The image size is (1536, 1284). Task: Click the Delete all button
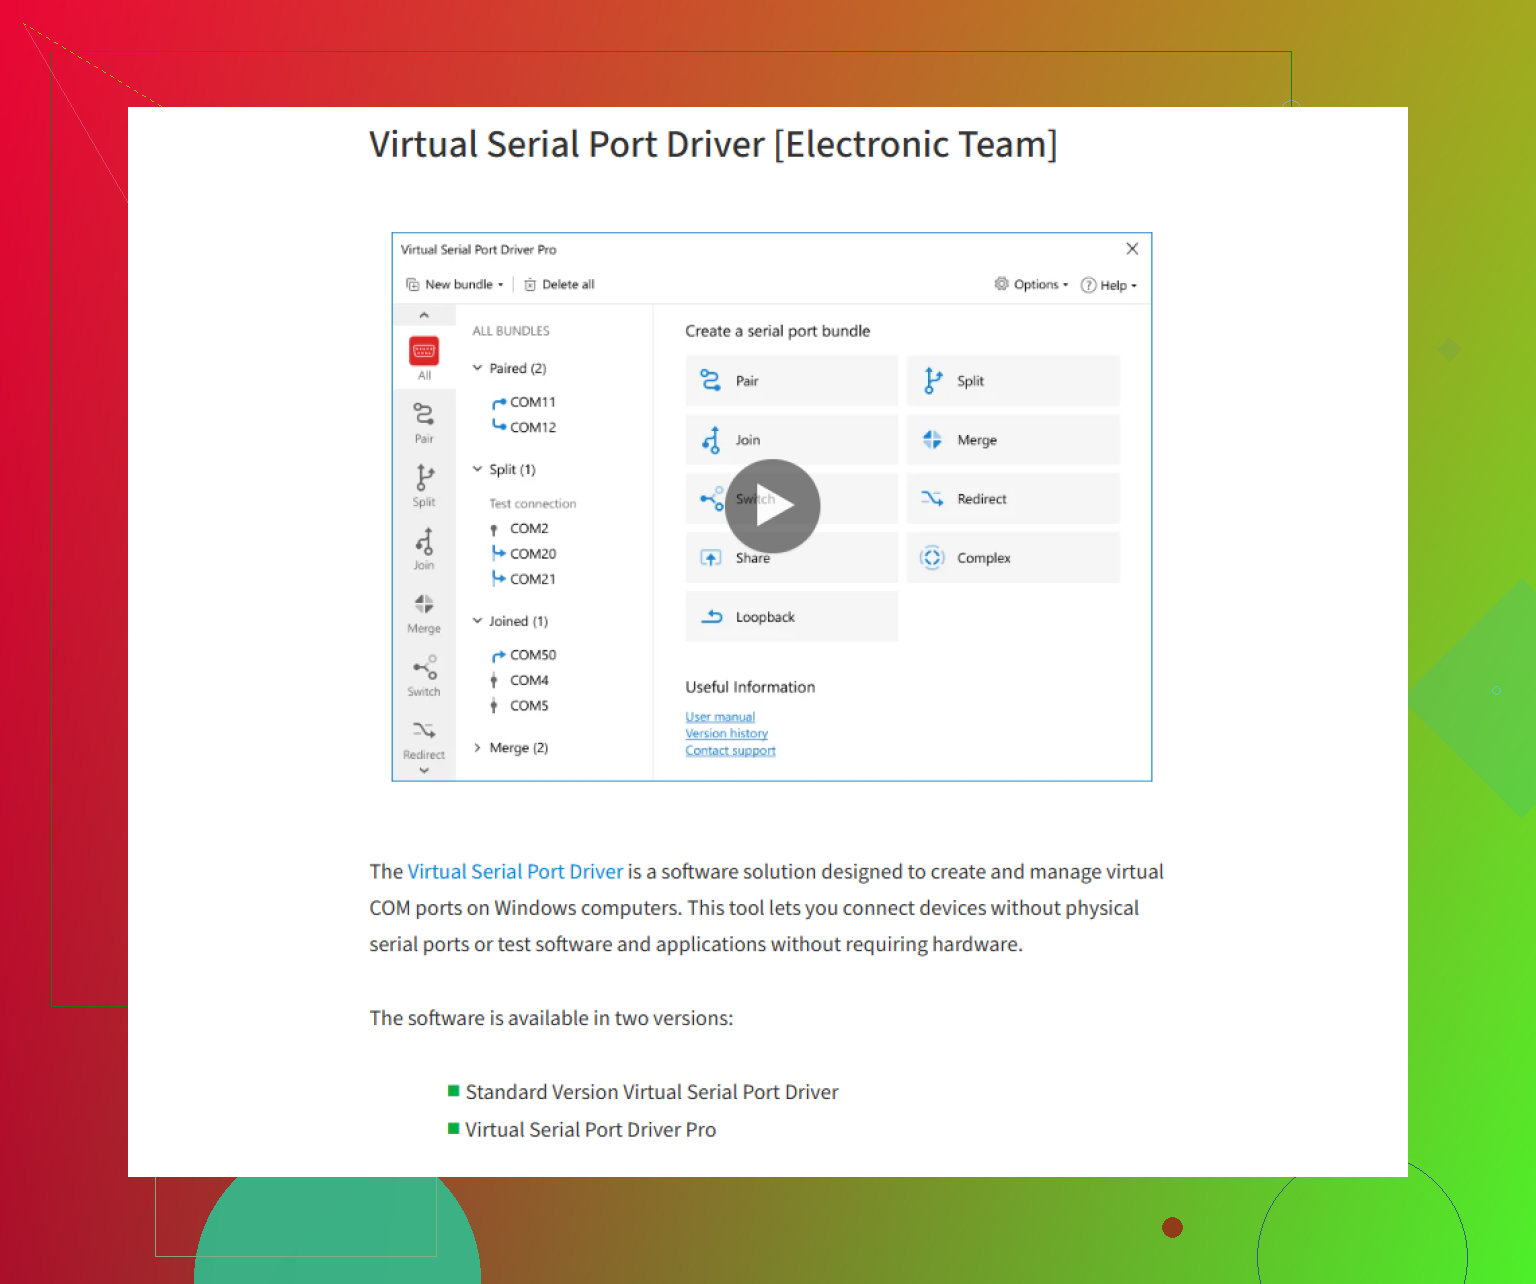[558, 284]
